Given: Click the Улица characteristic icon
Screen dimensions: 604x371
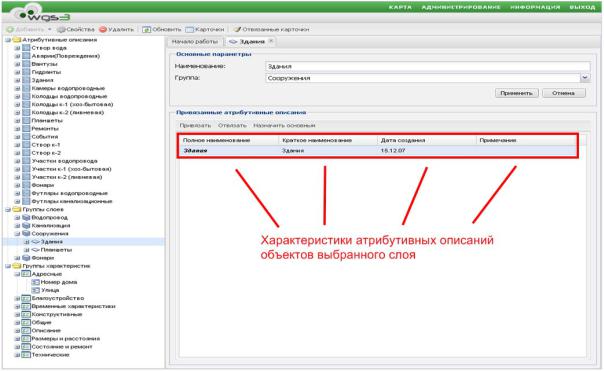Looking at the screenshot, I should tap(35, 290).
